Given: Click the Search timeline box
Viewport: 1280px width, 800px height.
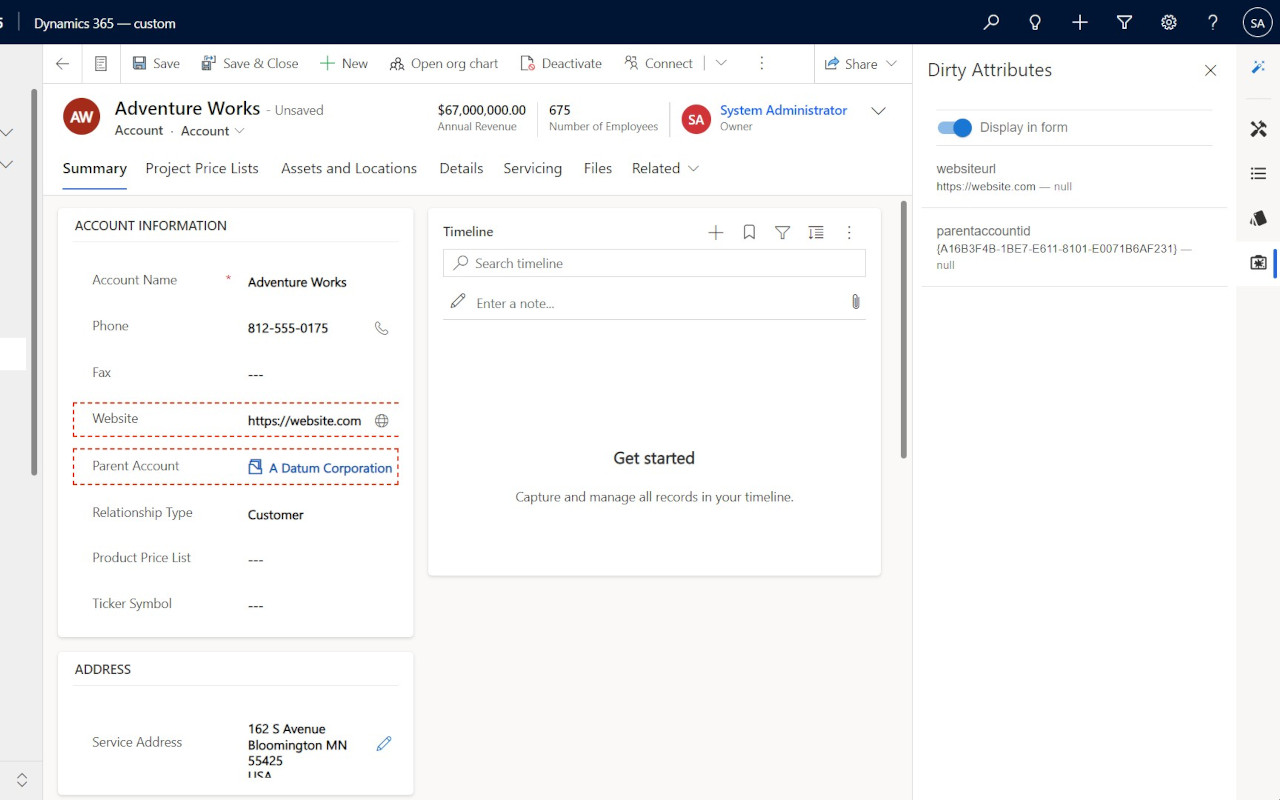Looking at the screenshot, I should pos(654,263).
